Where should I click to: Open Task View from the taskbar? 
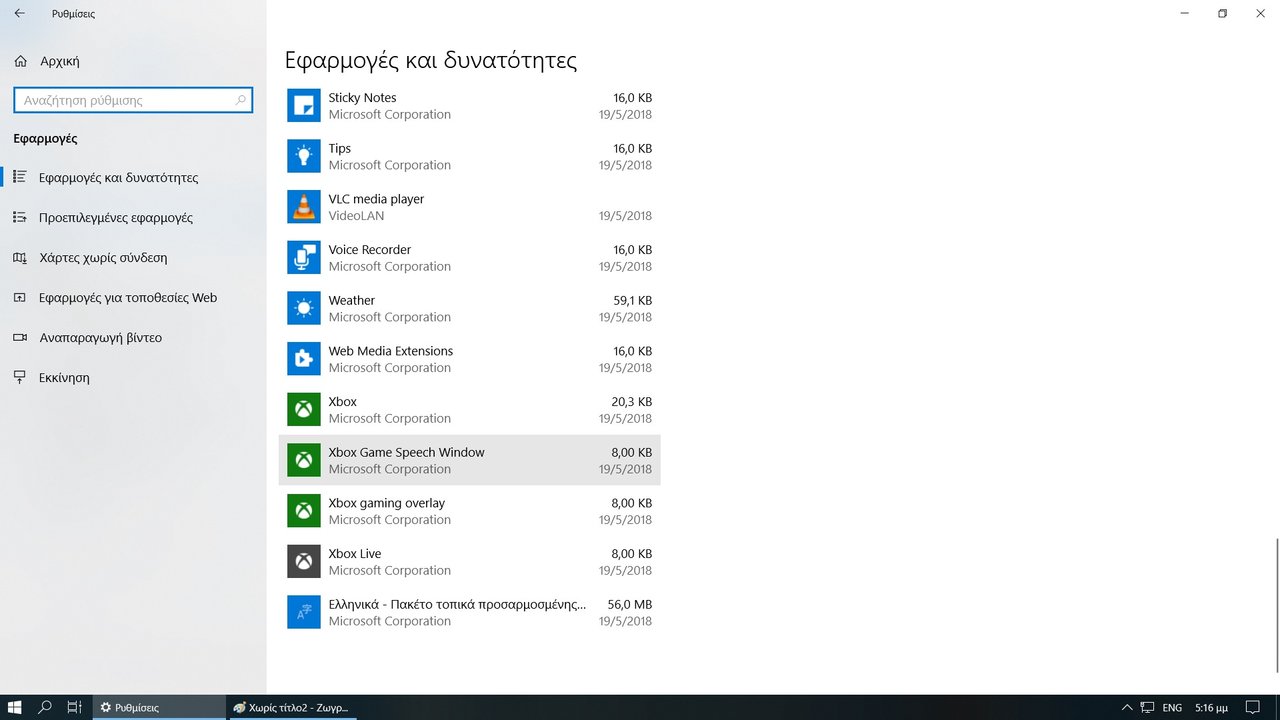pyautogui.click(x=74, y=707)
